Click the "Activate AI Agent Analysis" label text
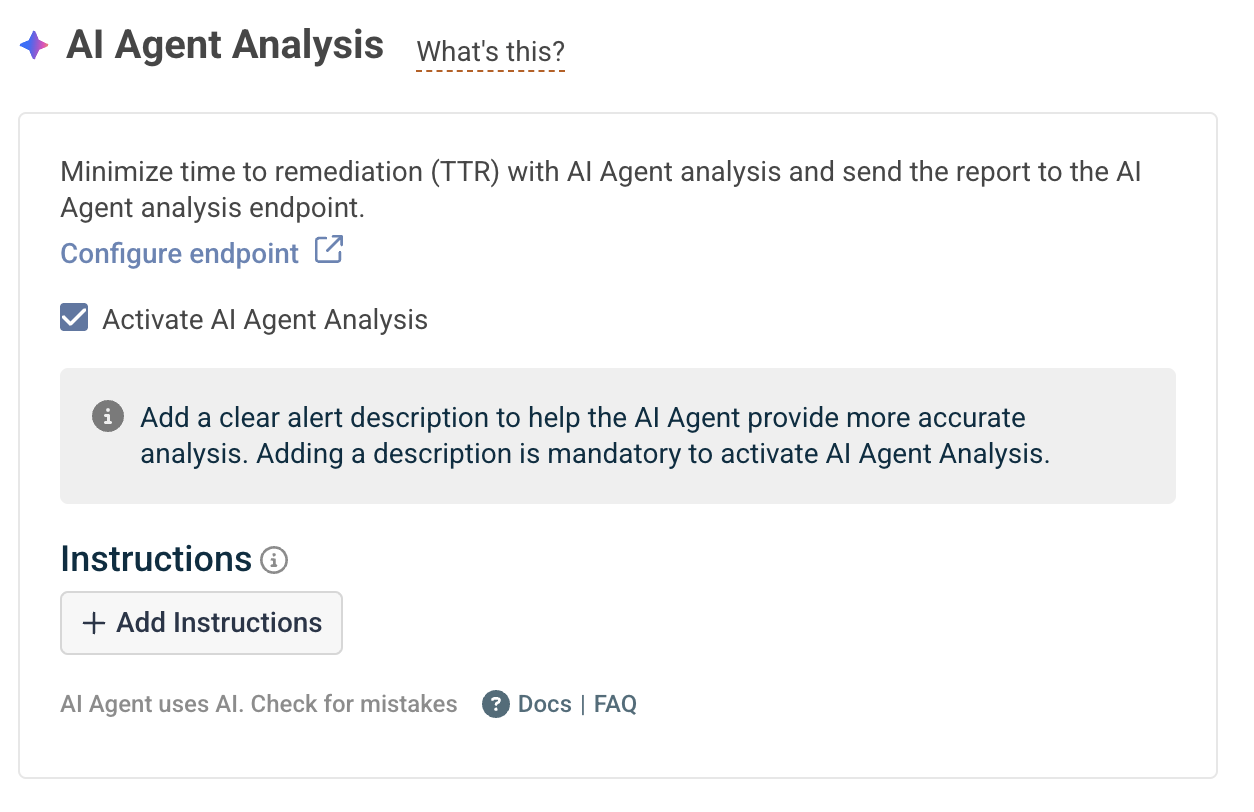 click(265, 320)
